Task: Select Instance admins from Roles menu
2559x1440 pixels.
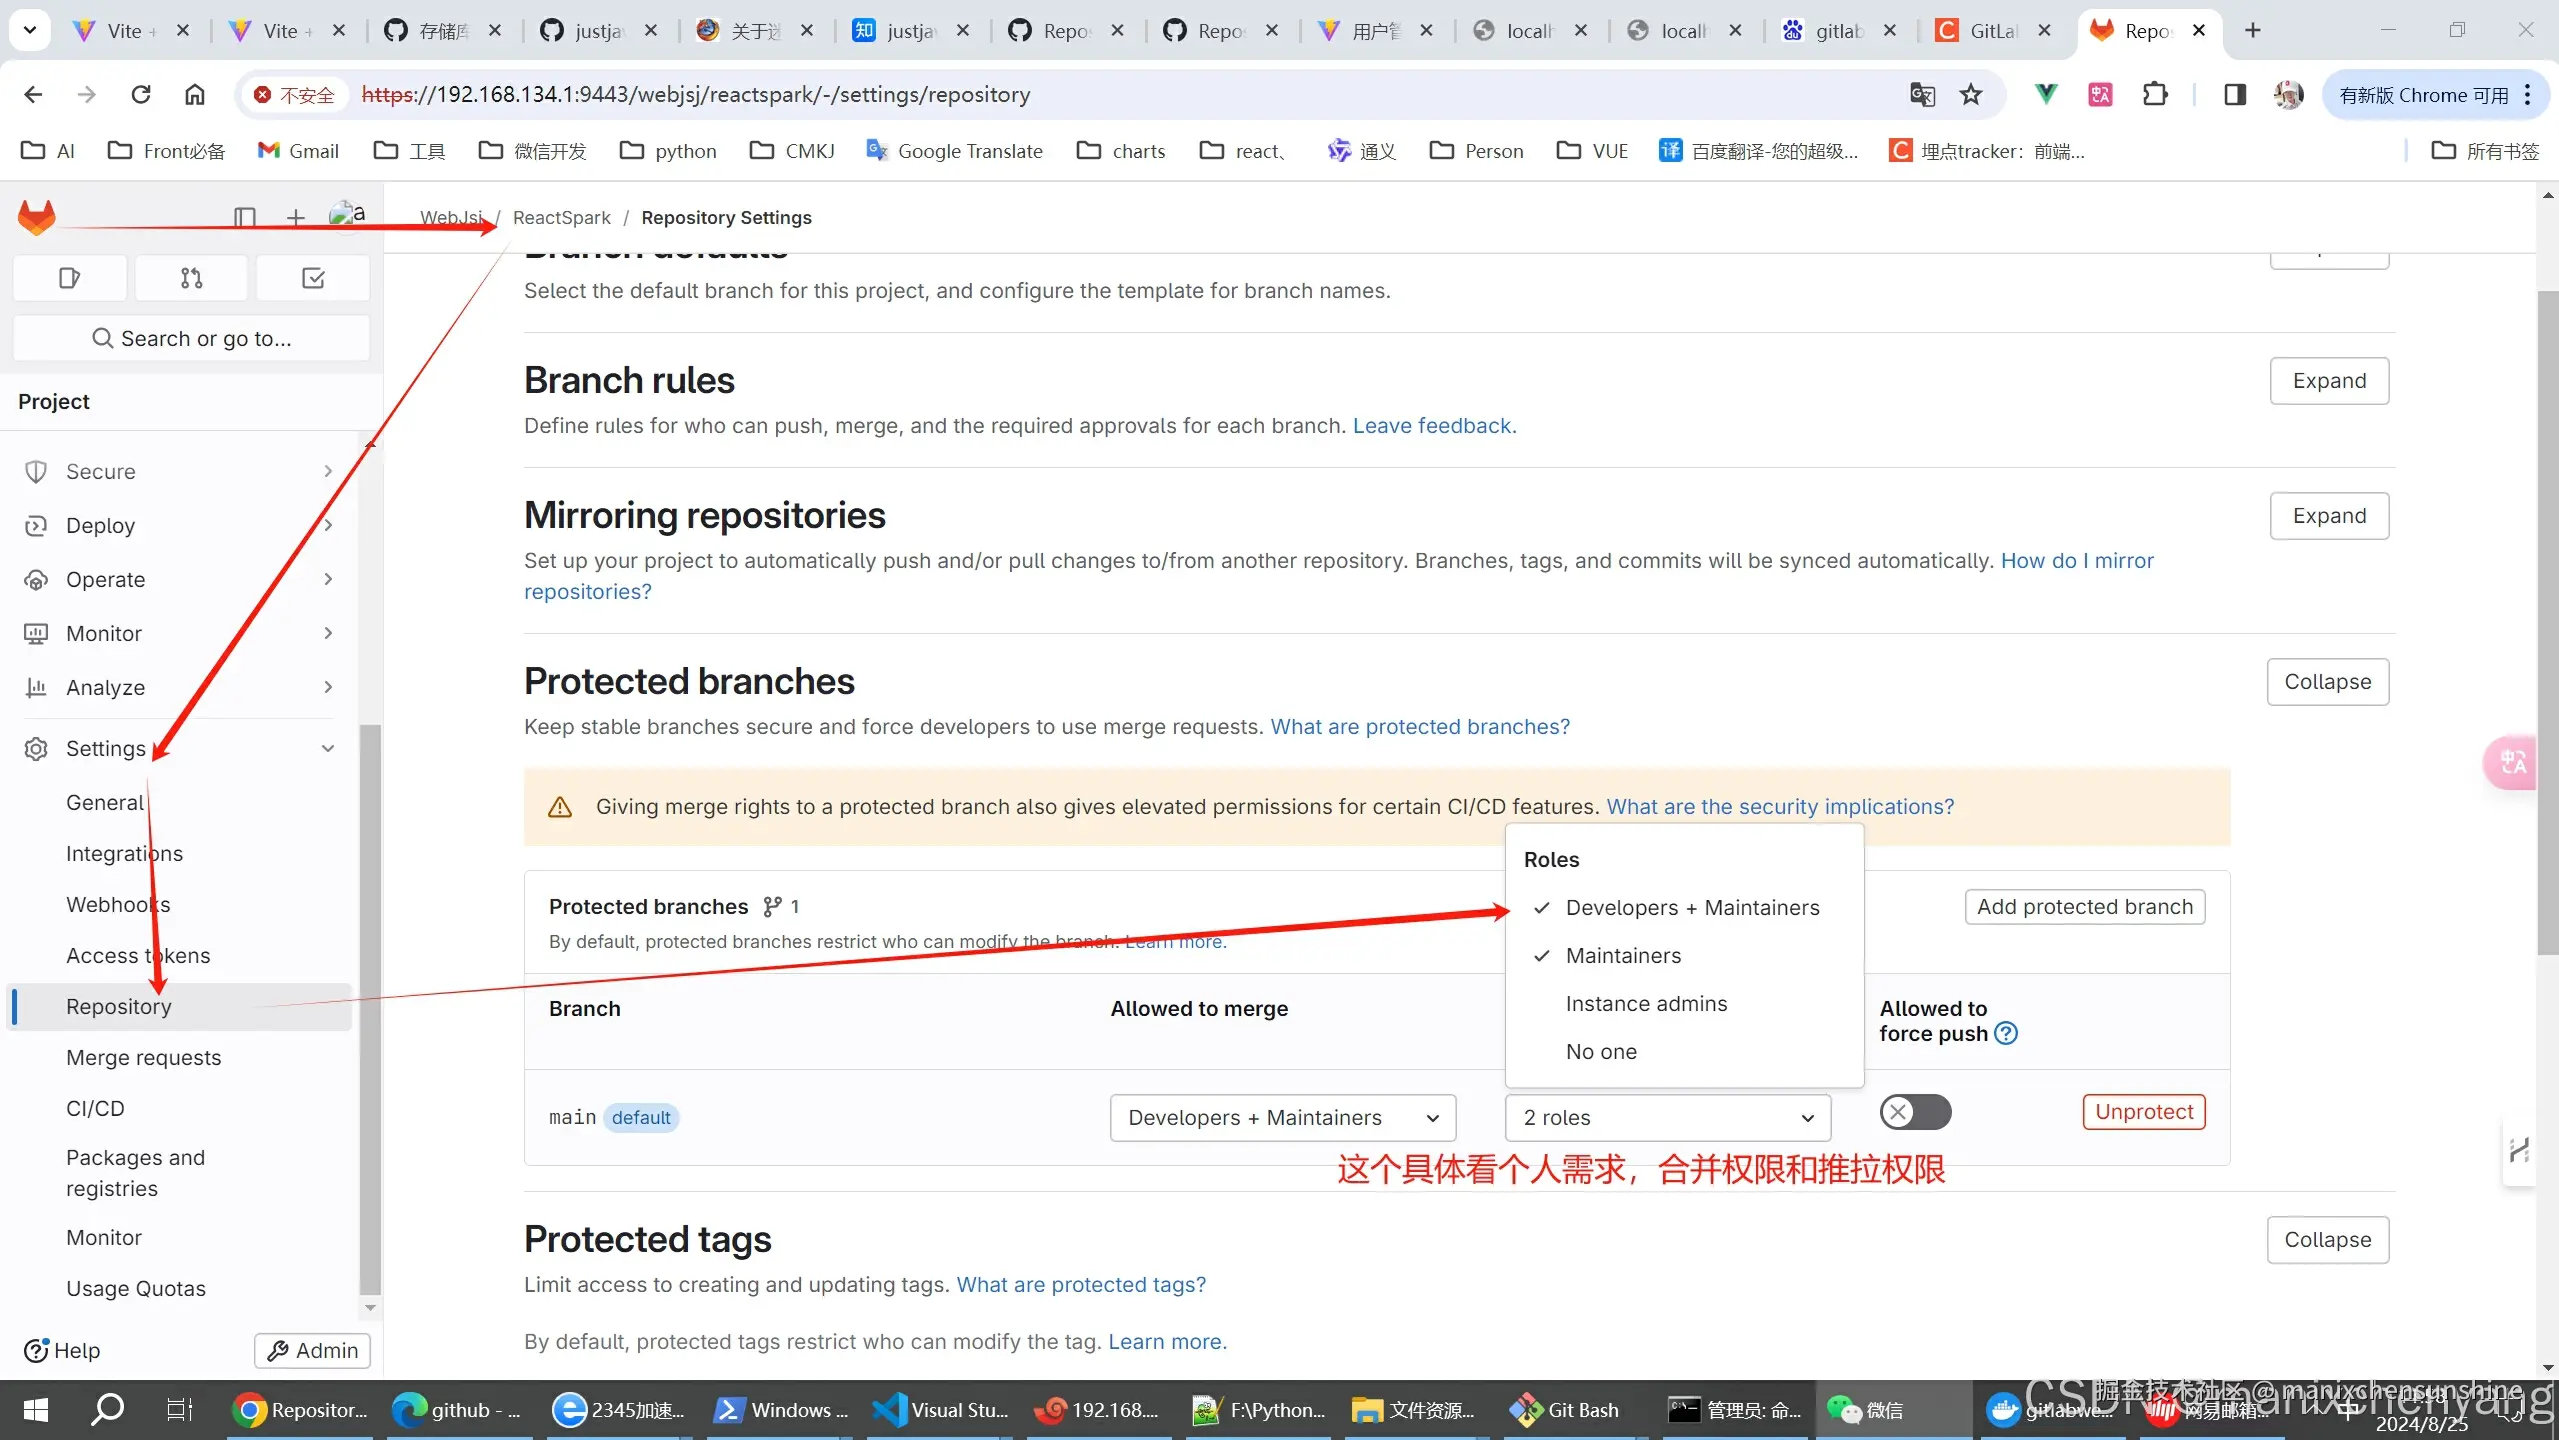Action: point(1645,1003)
